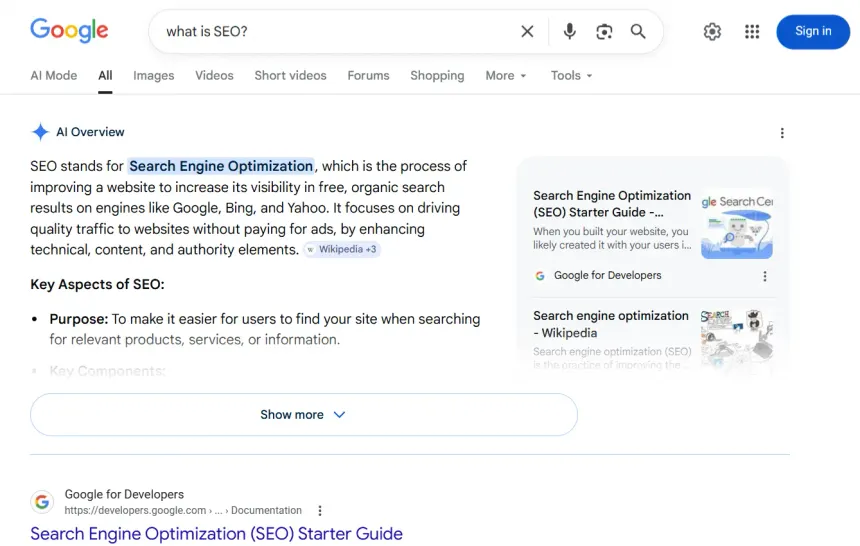
Task: Click the Google for Developers result favicon
Action: coord(42,502)
